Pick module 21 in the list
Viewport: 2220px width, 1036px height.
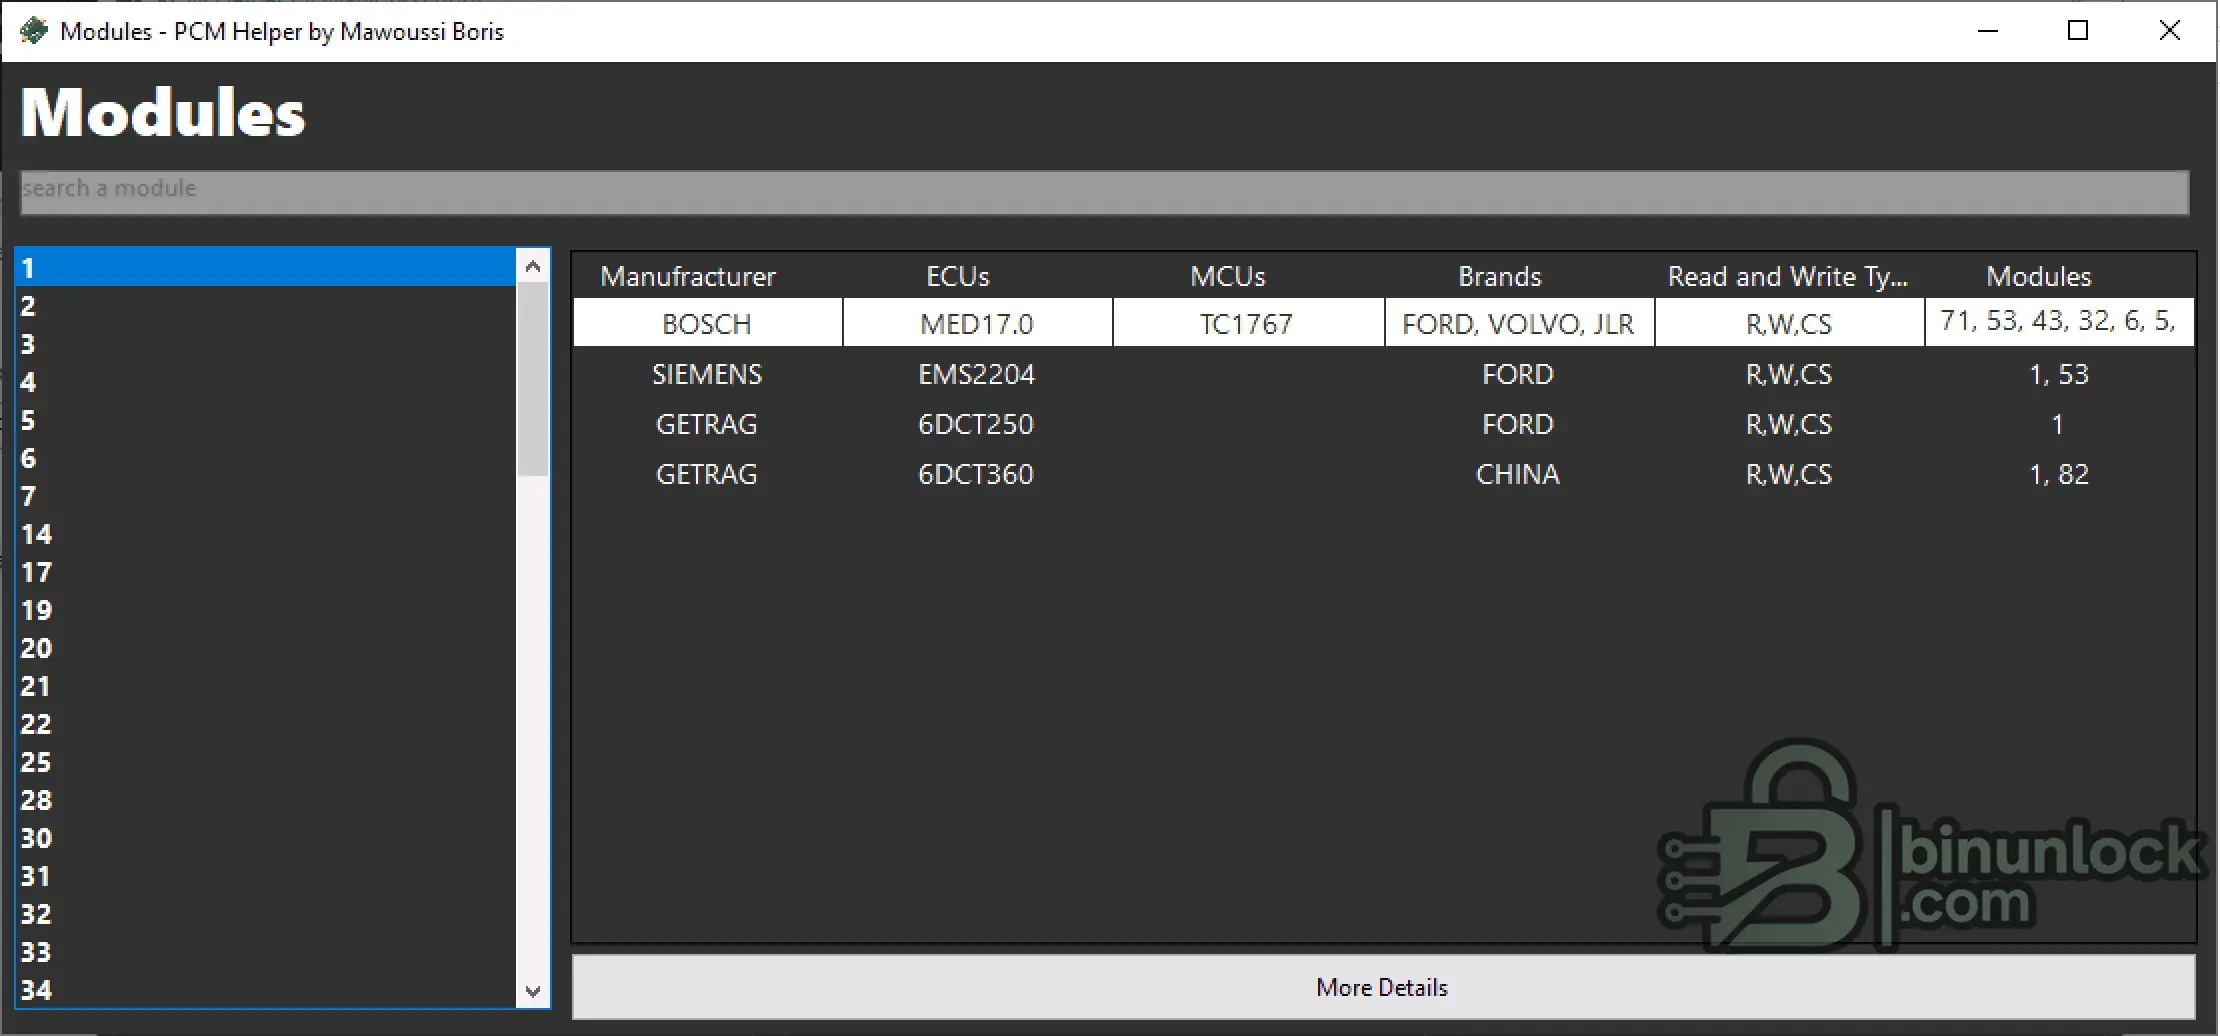click(266, 686)
